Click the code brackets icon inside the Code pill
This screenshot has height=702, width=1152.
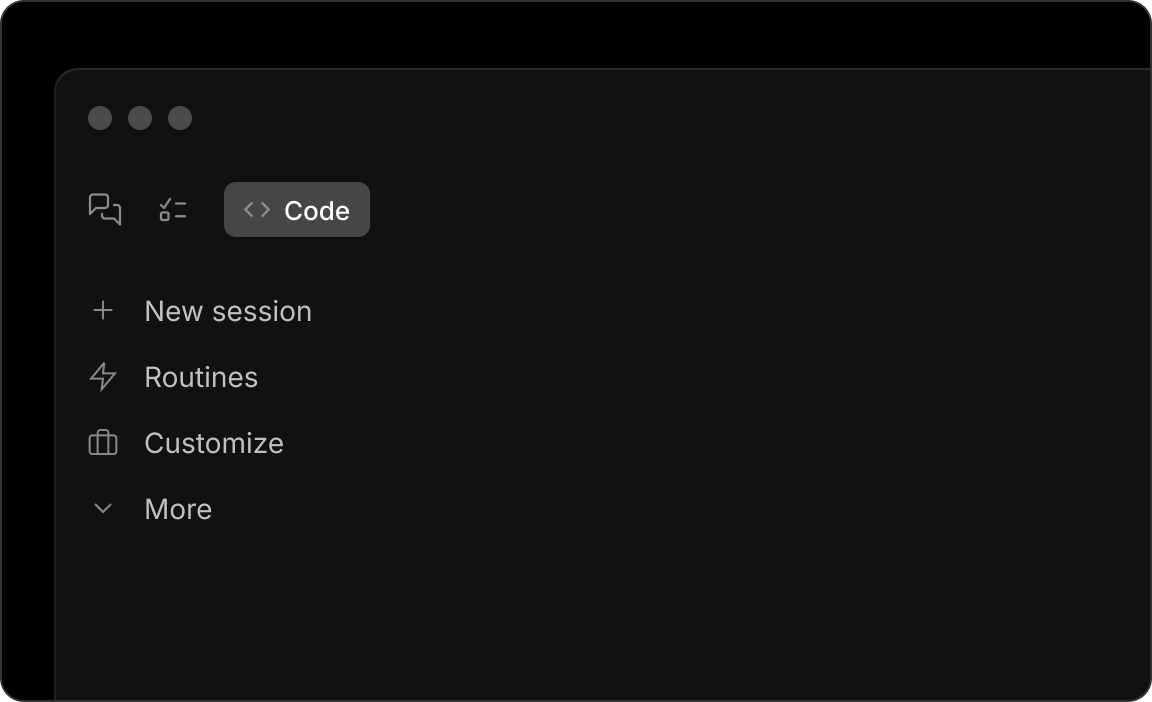[256, 209]
